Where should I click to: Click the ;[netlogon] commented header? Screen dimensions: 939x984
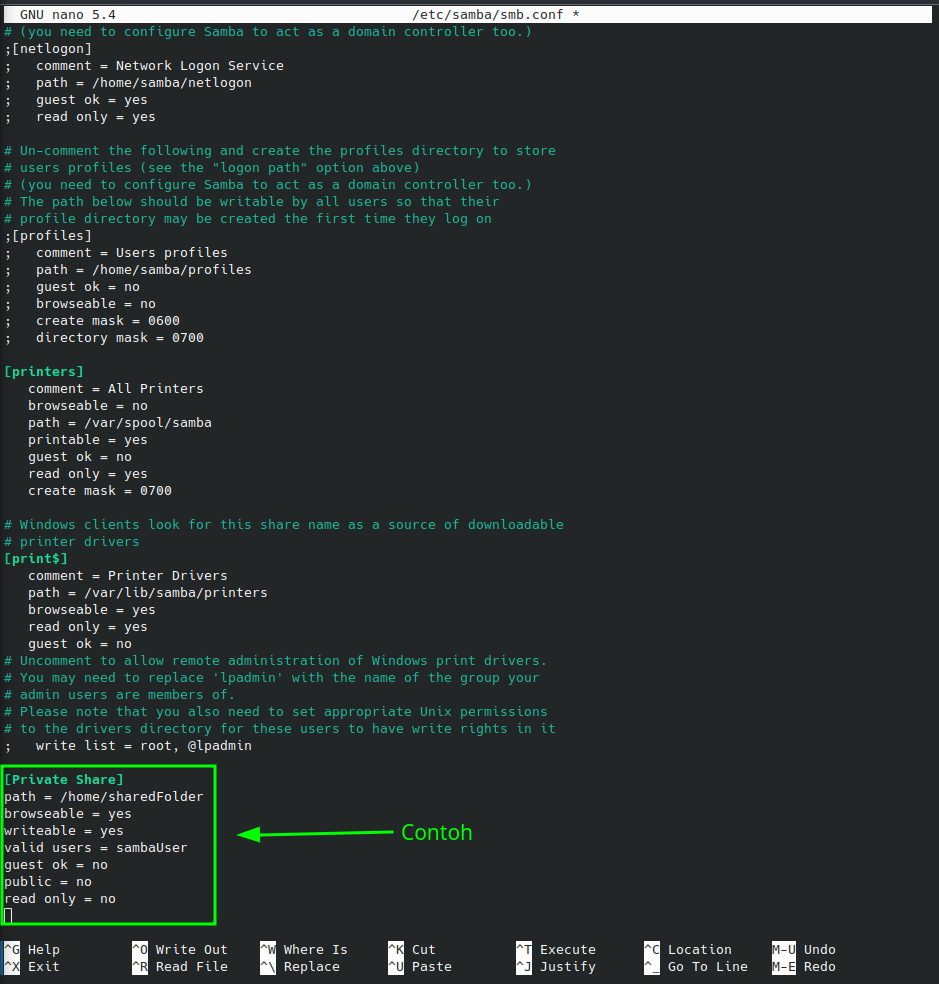[x=48, y=48]
